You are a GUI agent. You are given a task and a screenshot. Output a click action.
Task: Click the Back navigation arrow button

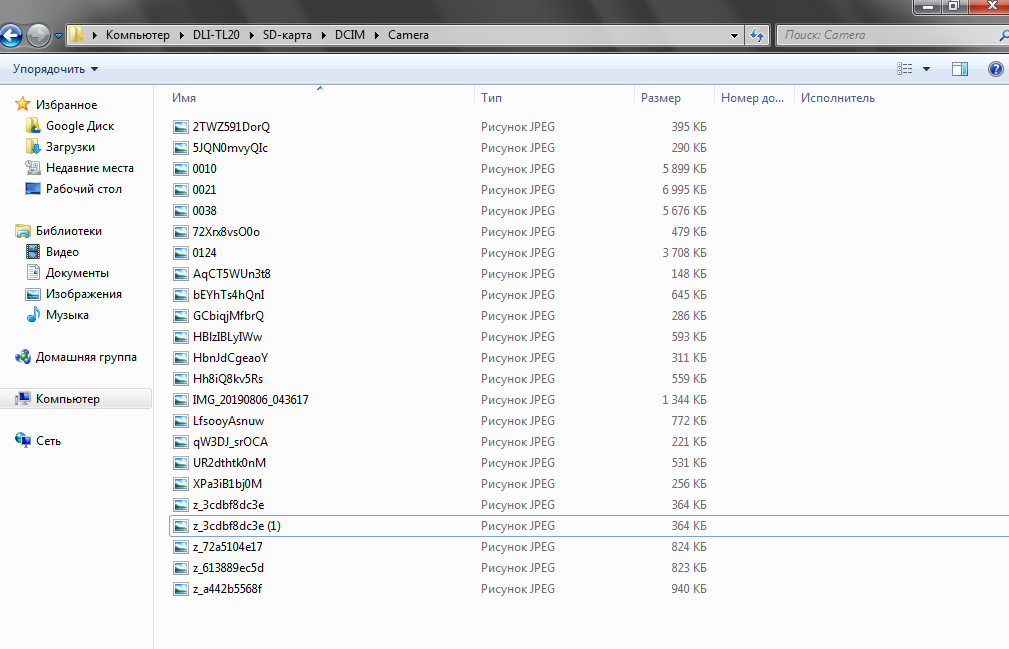[x=11, y=36]
